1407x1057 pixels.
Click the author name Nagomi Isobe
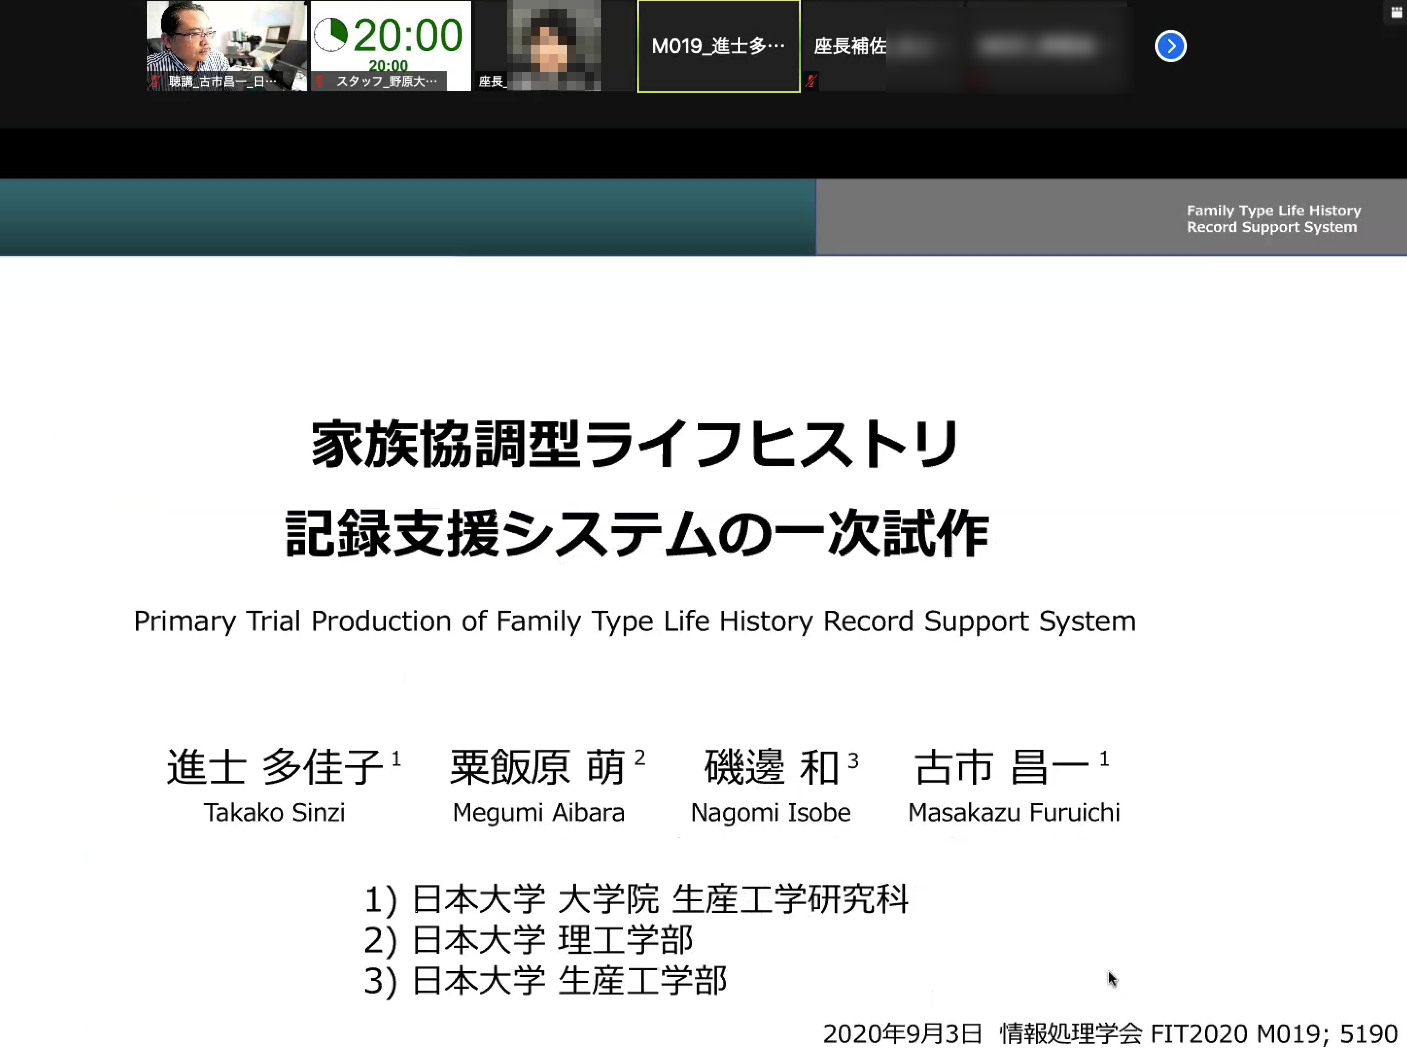point(770,813)
